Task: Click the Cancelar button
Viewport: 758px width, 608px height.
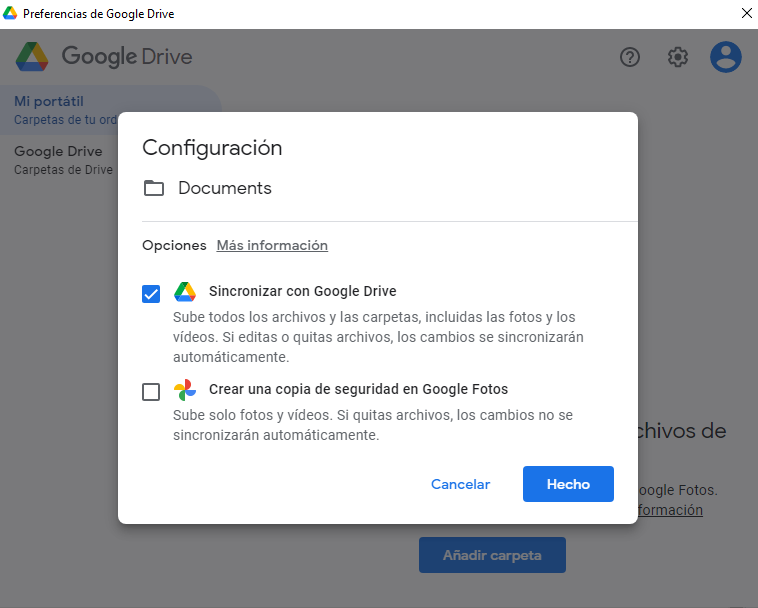Action: (460, 484)
